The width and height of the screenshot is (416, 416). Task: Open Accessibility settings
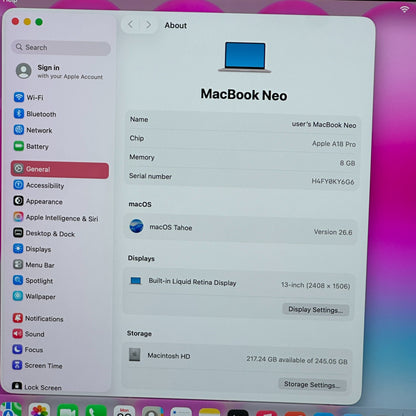(39, 185)
